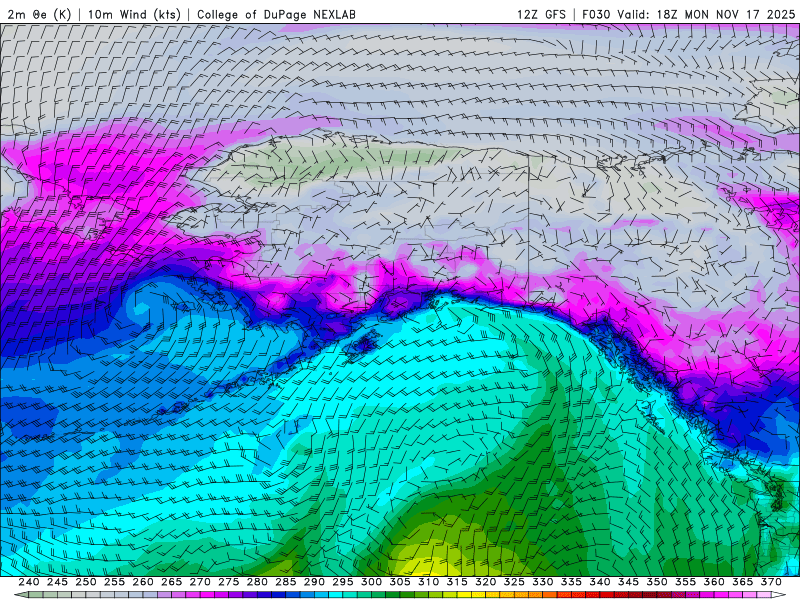Click the 255 legend value
Viewport: 800px width, 600px height.
pos(114,582)
